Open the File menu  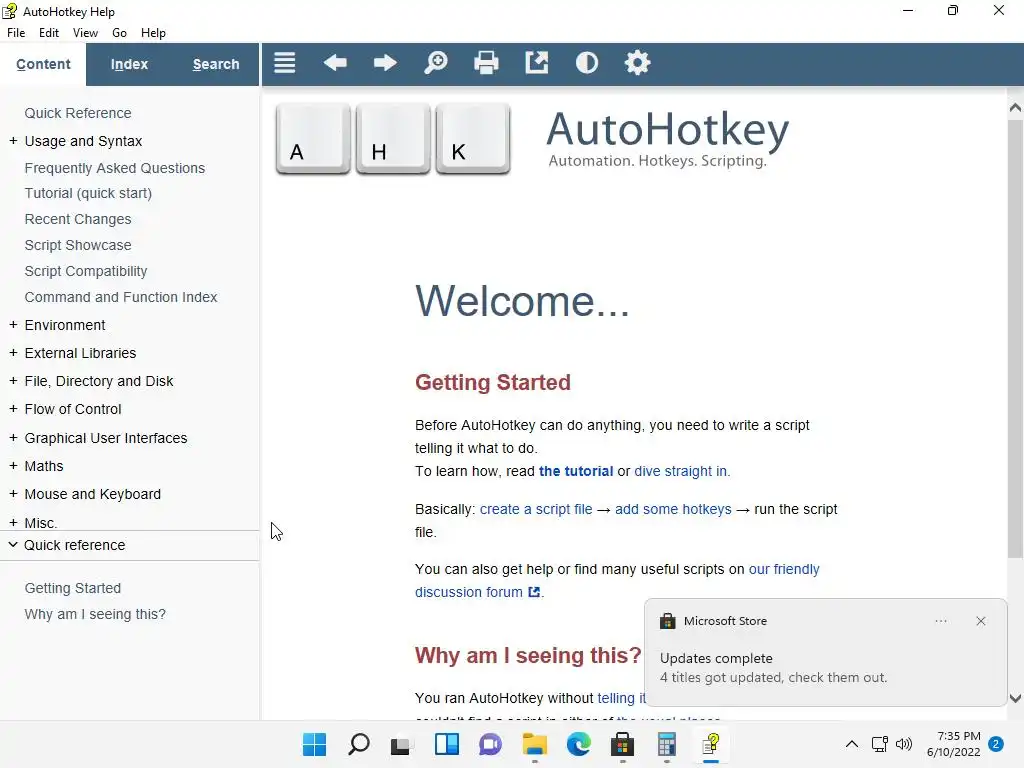click(16, 33)
